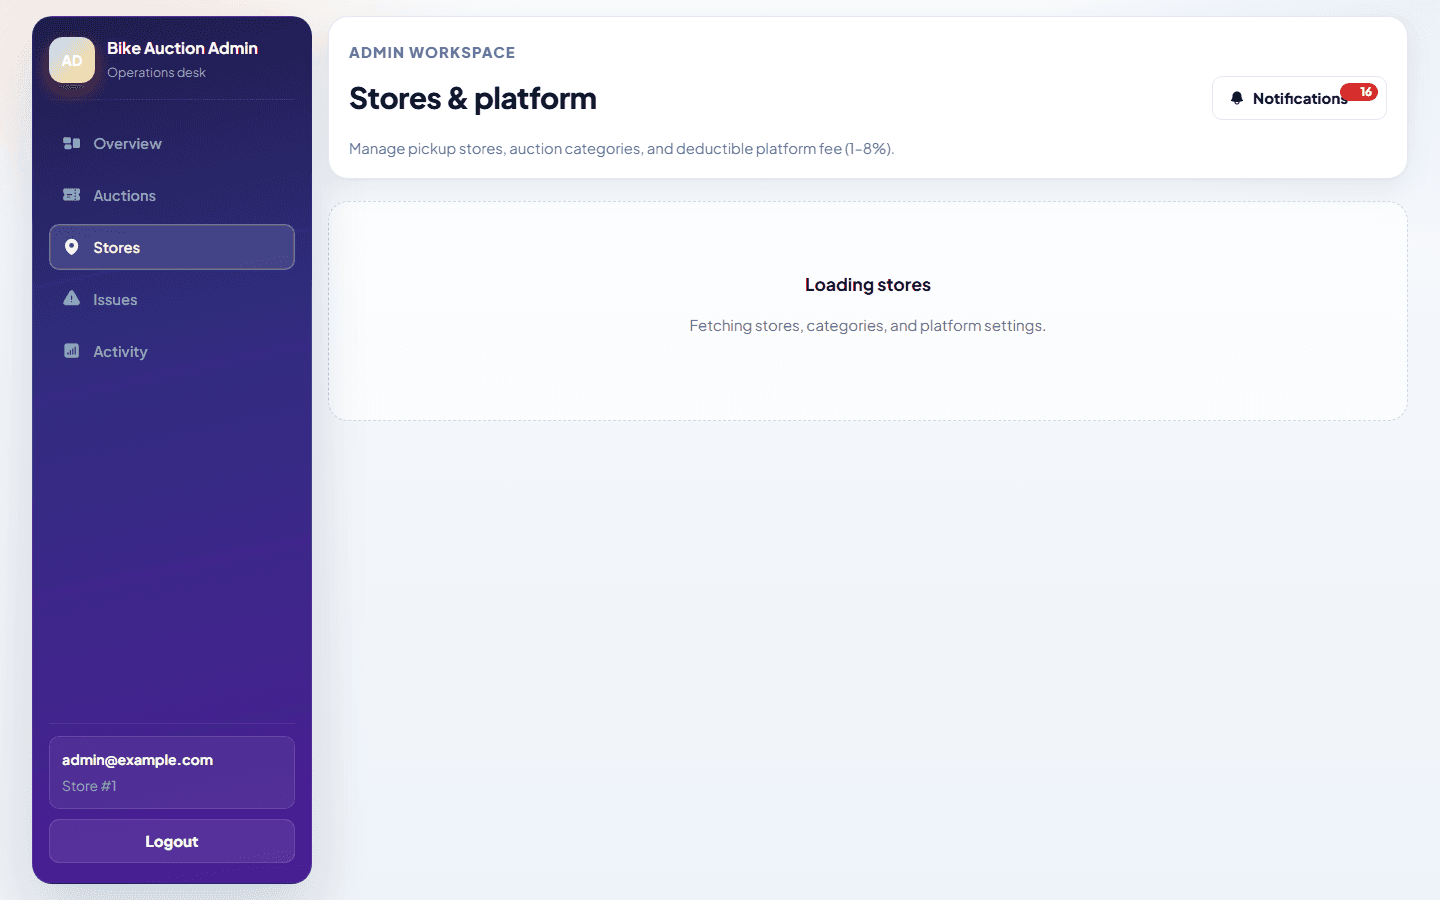The width and height of the screenshot is (1440, 900).
Task: Click the Fetching stores description text
Action: [x=868, y=325]
